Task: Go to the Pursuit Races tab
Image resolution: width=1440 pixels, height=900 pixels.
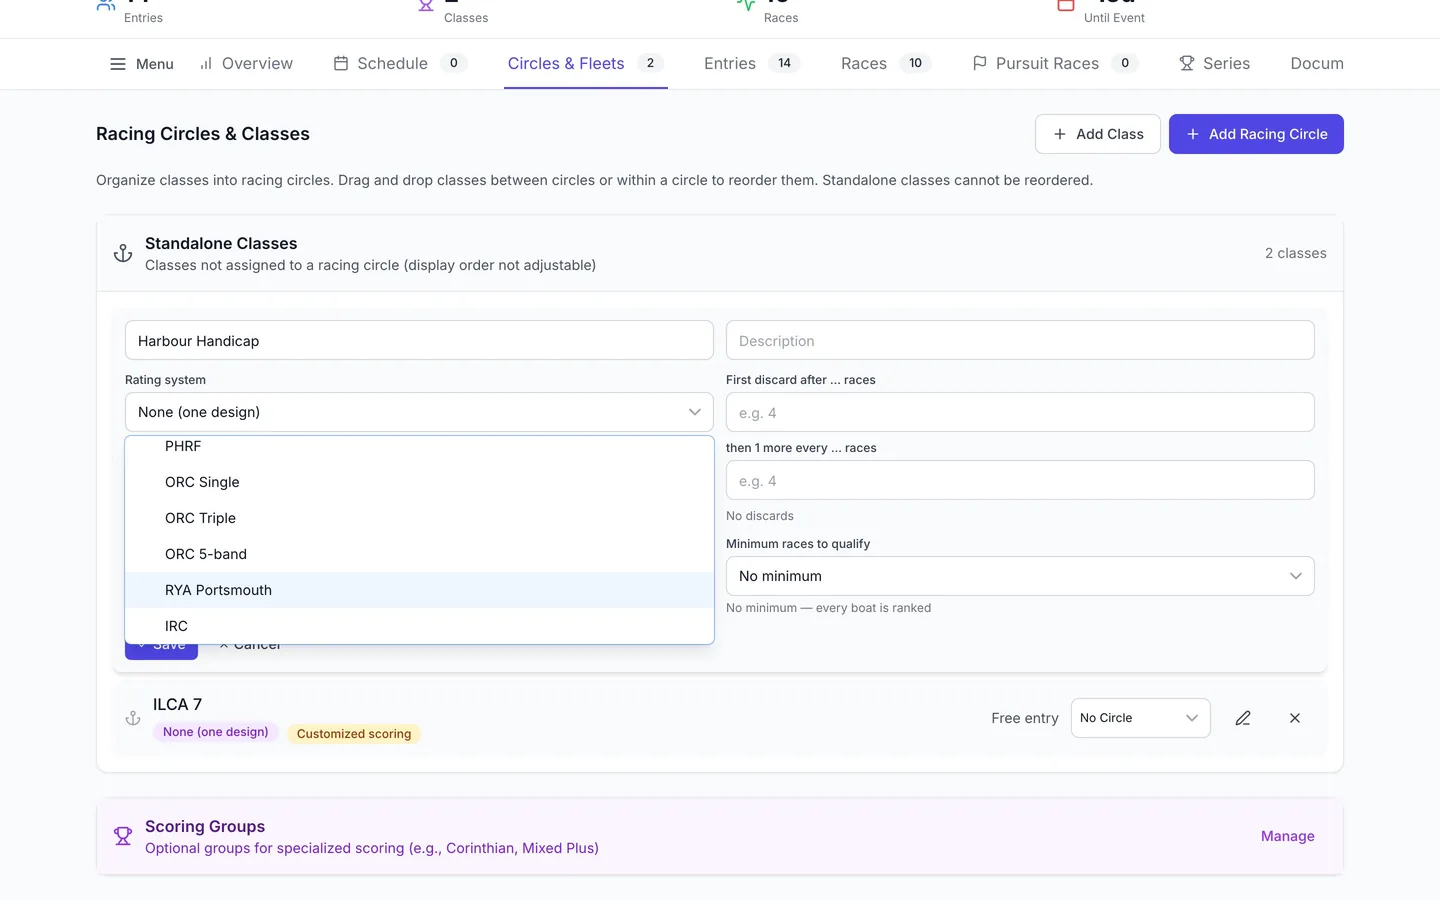Action: 1055,64
